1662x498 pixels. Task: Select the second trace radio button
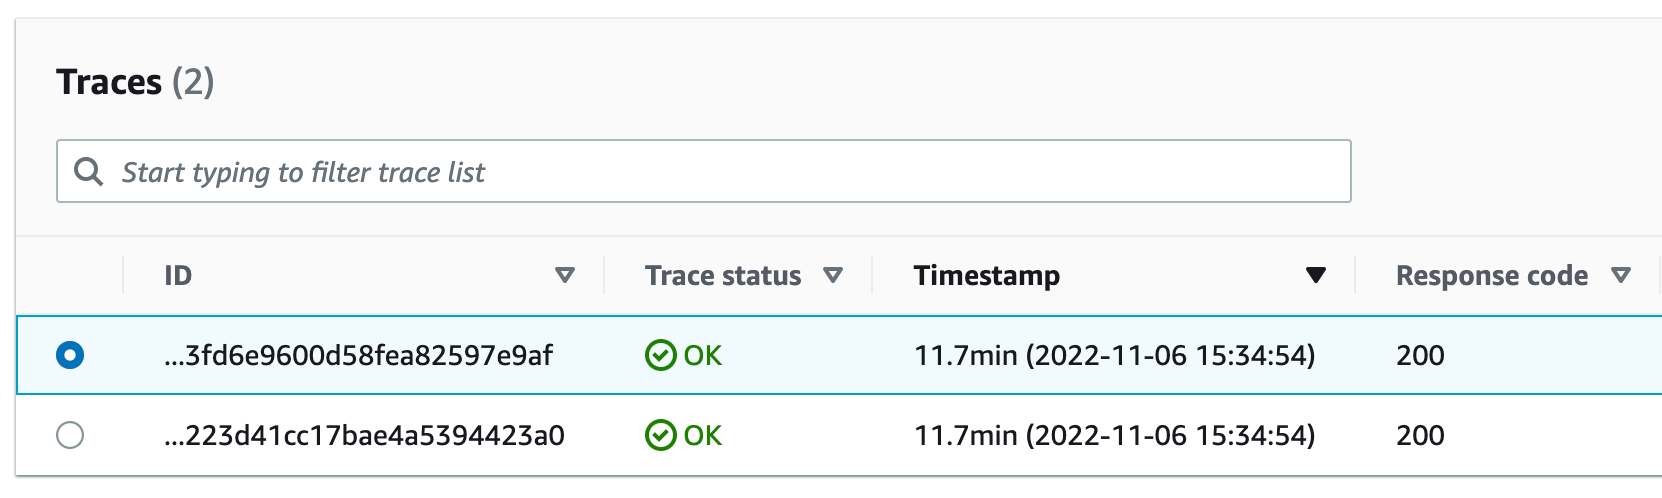point(70,435)
